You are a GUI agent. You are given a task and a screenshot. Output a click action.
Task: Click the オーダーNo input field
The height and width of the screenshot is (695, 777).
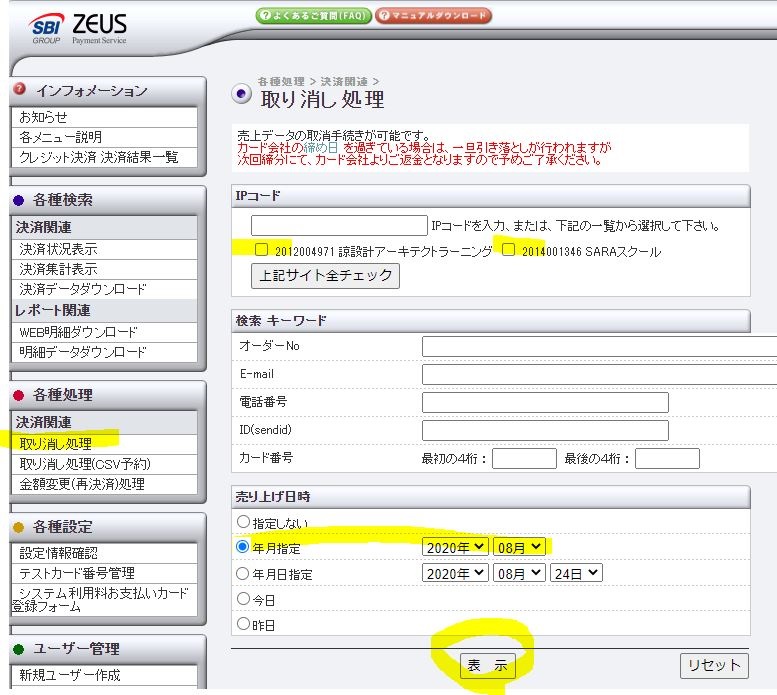point(598,346)
